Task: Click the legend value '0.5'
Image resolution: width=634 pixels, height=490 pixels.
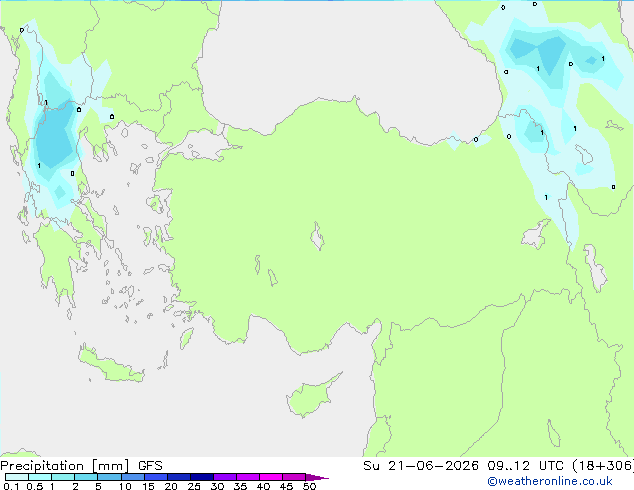Action: (35, 486)
